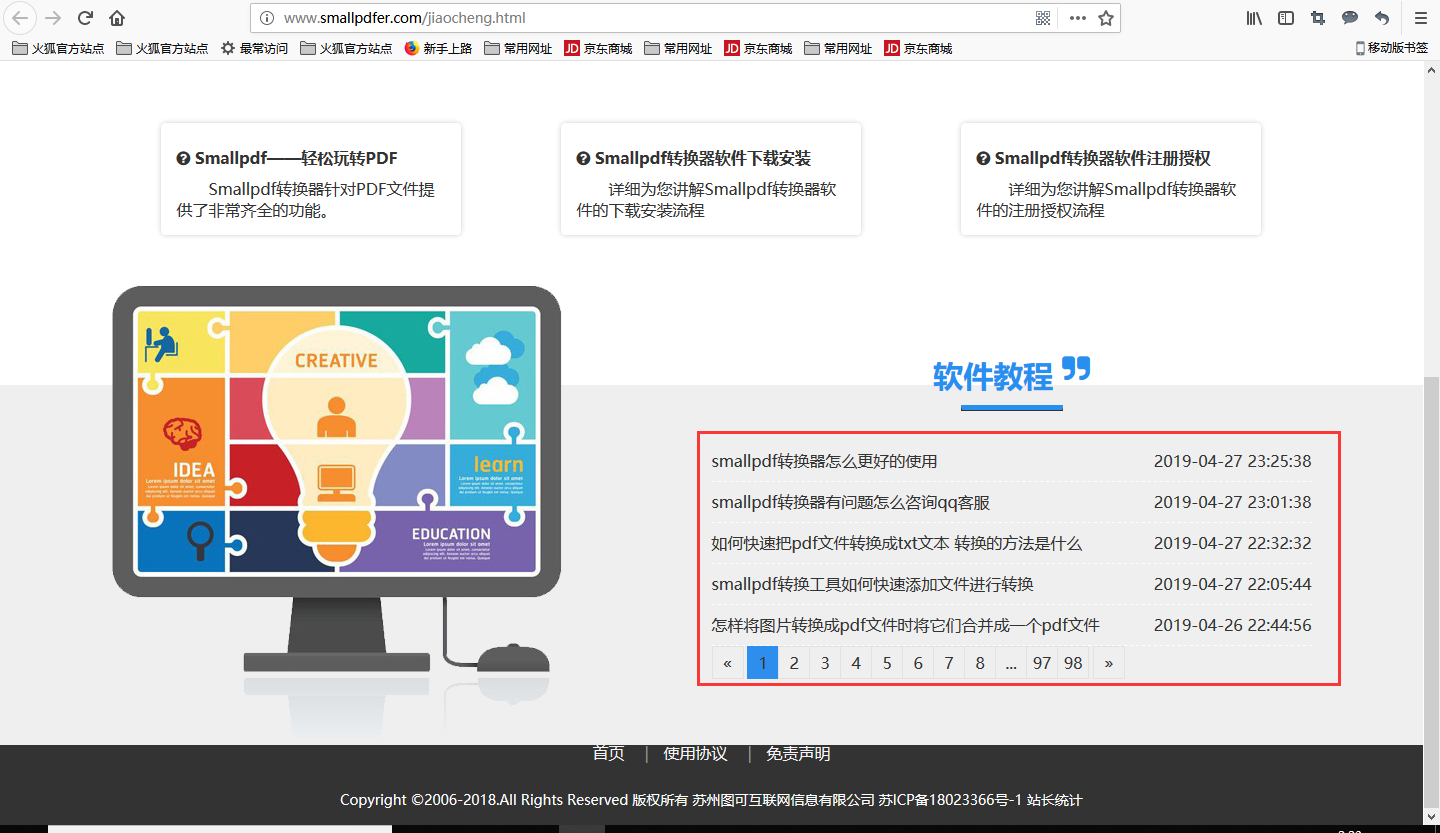This screenshot has height=833, width=1440.
Task: Open the article smallpdf转换工具如何快速添加文件进行转换
Action: click(872, 584)
